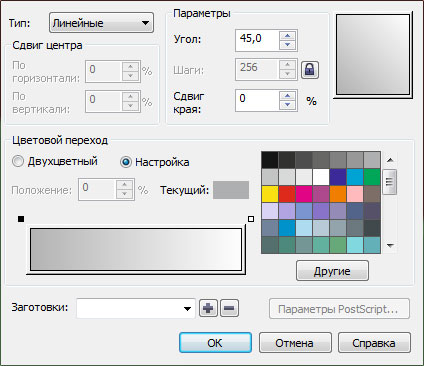The width and height of the screenshot is (424, 366).
Task: Increase the Угол value with the up arrow
Action: pyautogui.click(x=287, y=36)
